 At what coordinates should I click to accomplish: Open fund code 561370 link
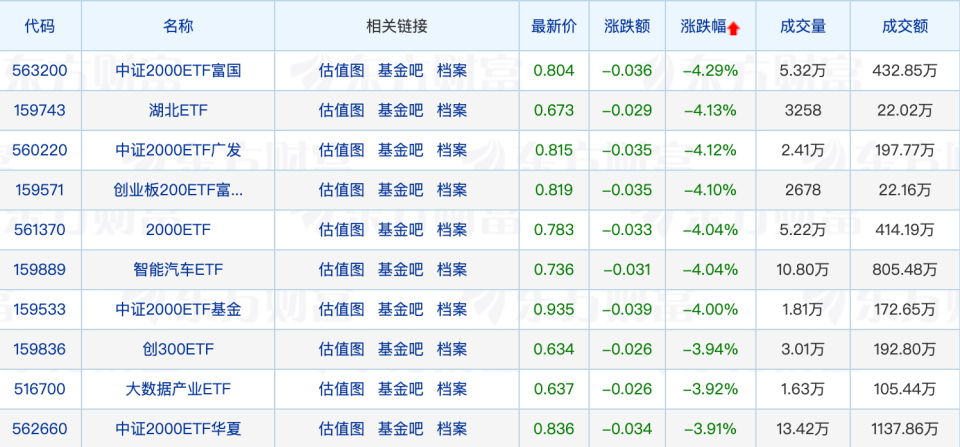tap(40, 230)
